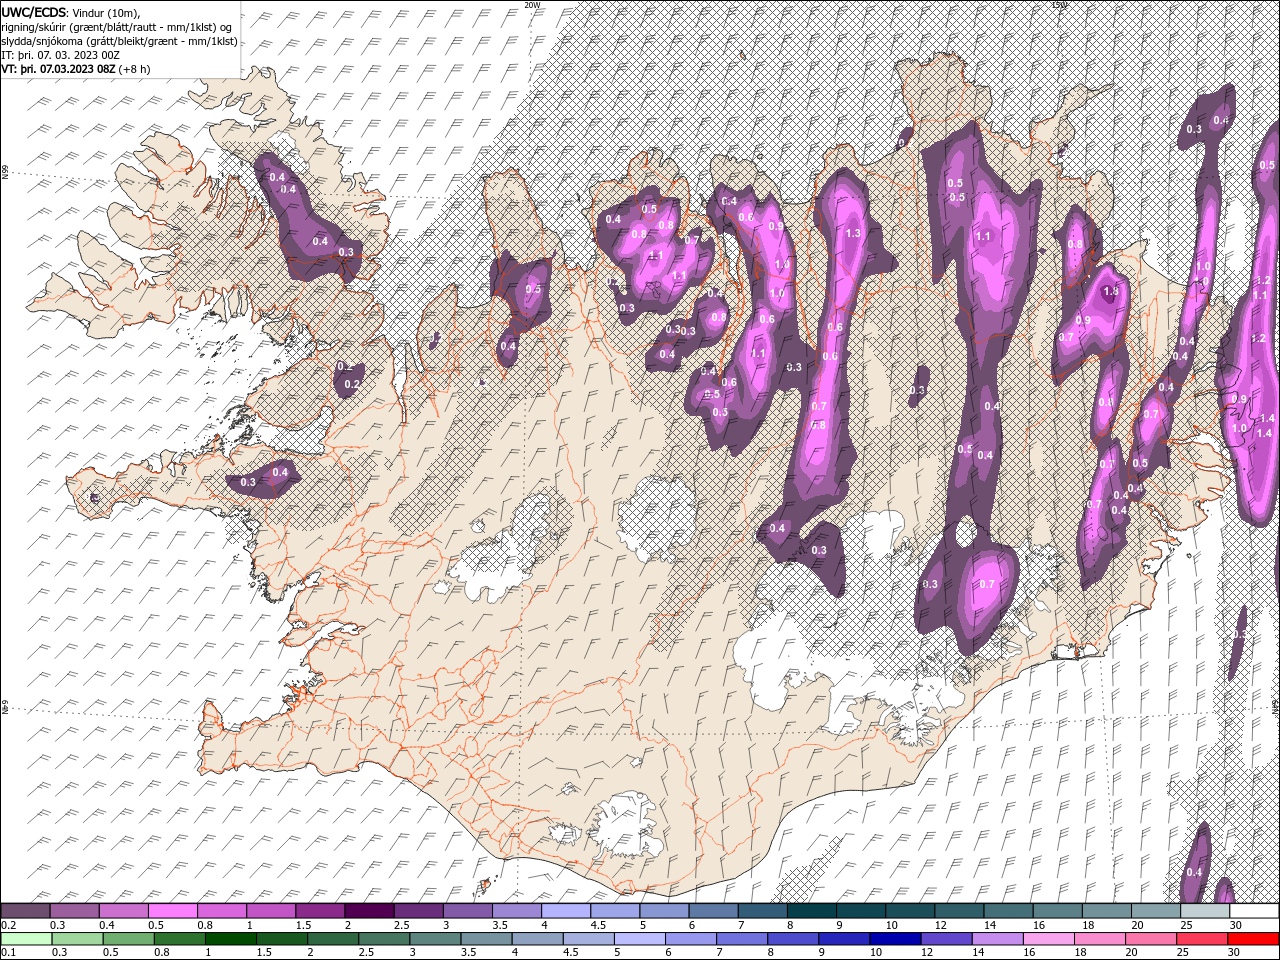The width and height of the screenshot is (1280, 960).
Task: Click the '20W' longitude label at the top
Action: click(x=532, y=5)
